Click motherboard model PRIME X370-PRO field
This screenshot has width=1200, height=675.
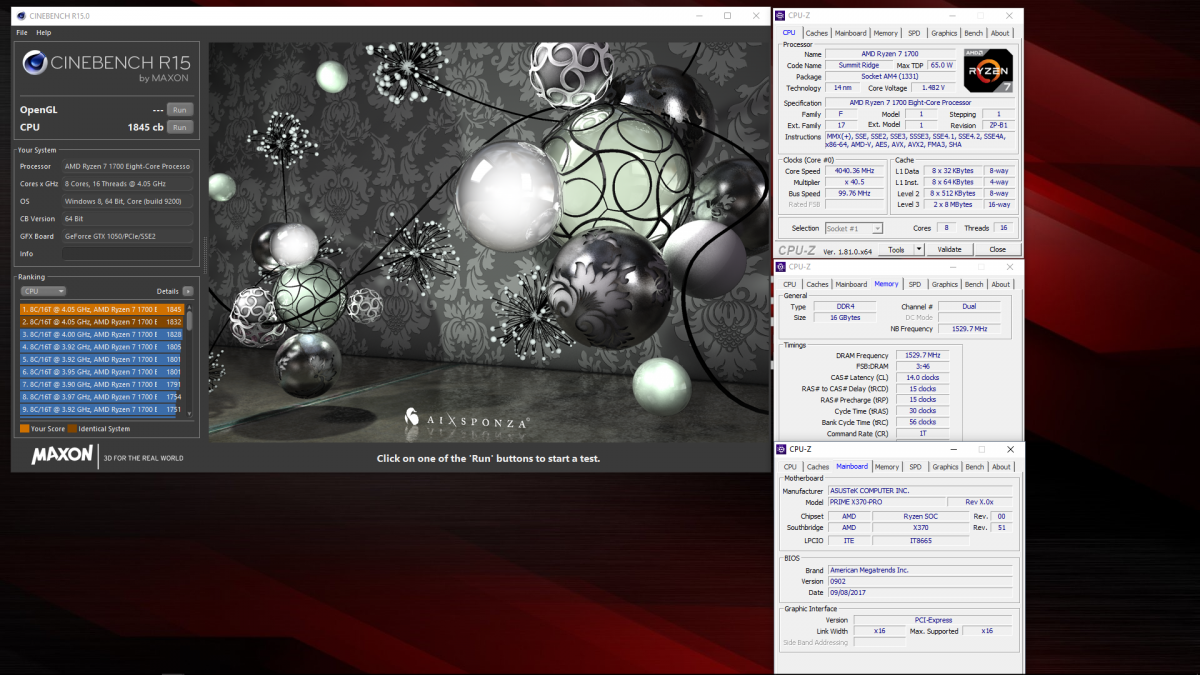tap(886, 502)
